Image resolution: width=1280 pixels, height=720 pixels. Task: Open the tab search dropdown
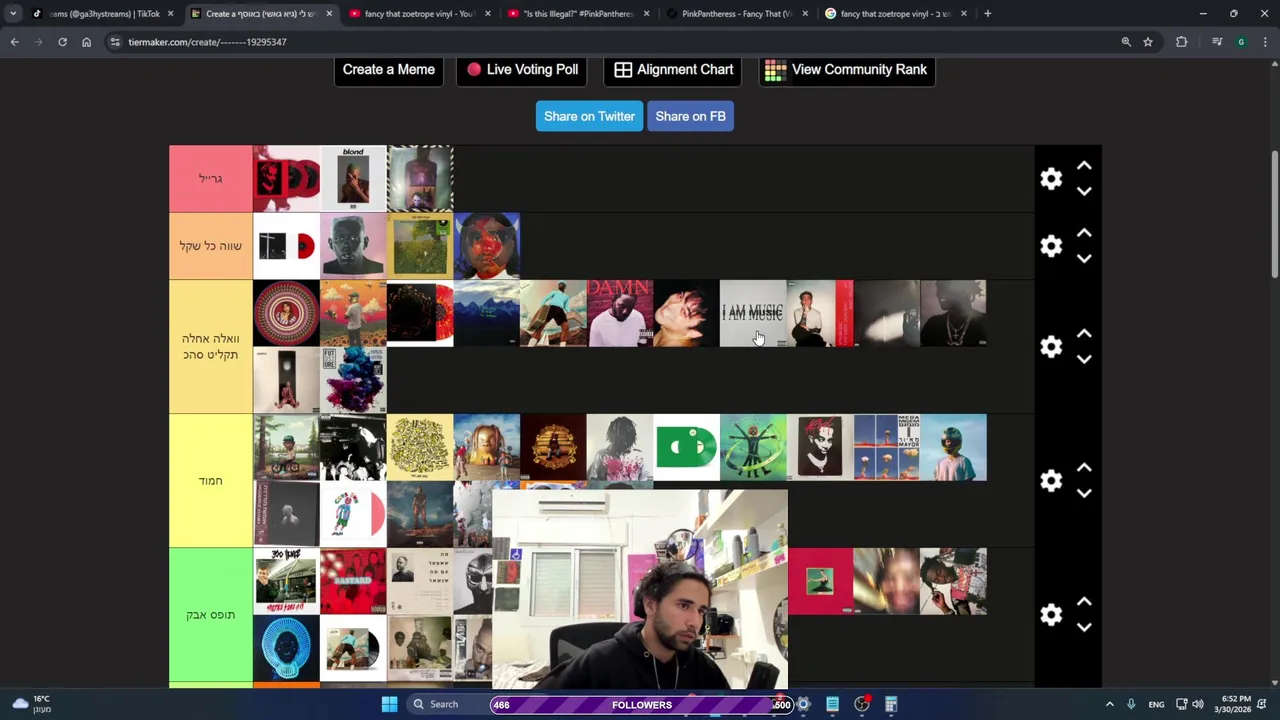[x=13, y=14]
